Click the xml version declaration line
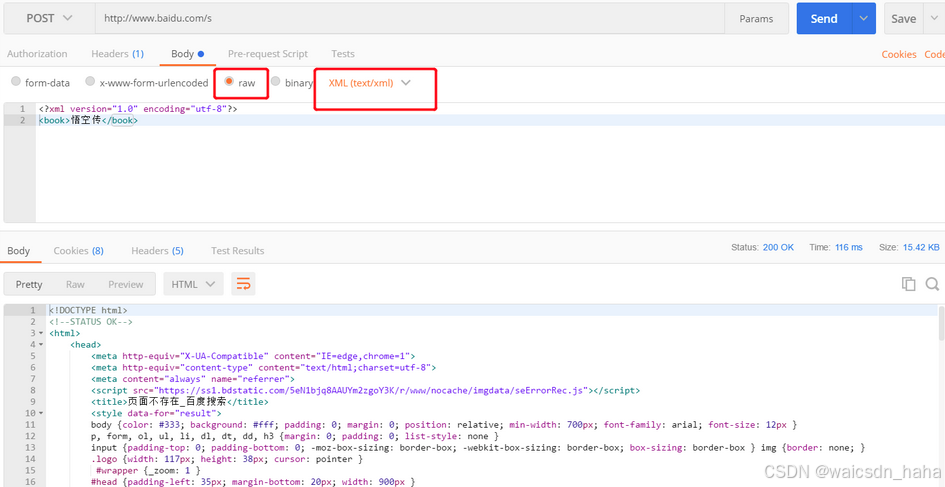Screen dimensions: 945x487 (x=138, y=109)
